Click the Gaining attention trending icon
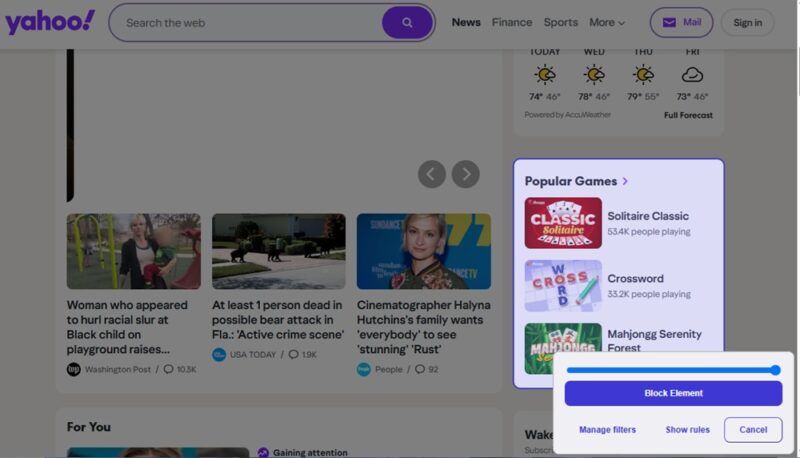Screen dimensions: 800x458 [263, 452]
